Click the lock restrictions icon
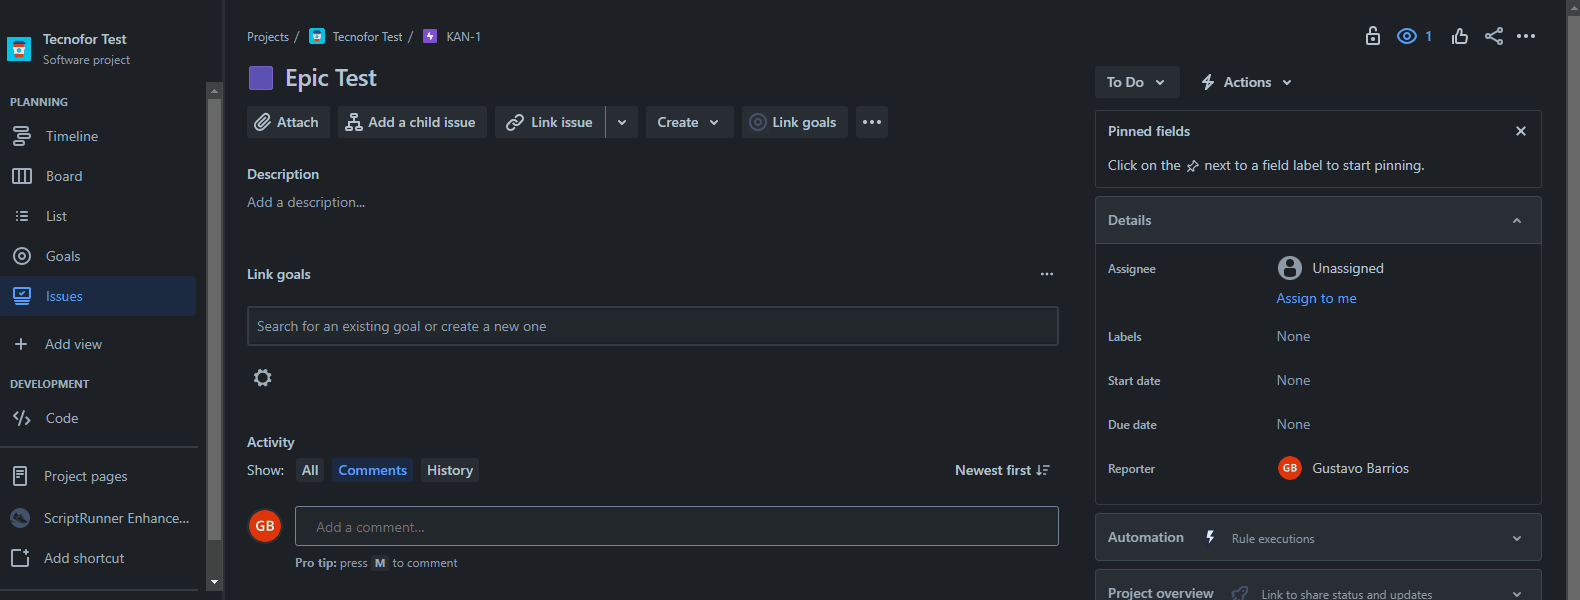The image size is (1580, 600). click(1373, 36)
